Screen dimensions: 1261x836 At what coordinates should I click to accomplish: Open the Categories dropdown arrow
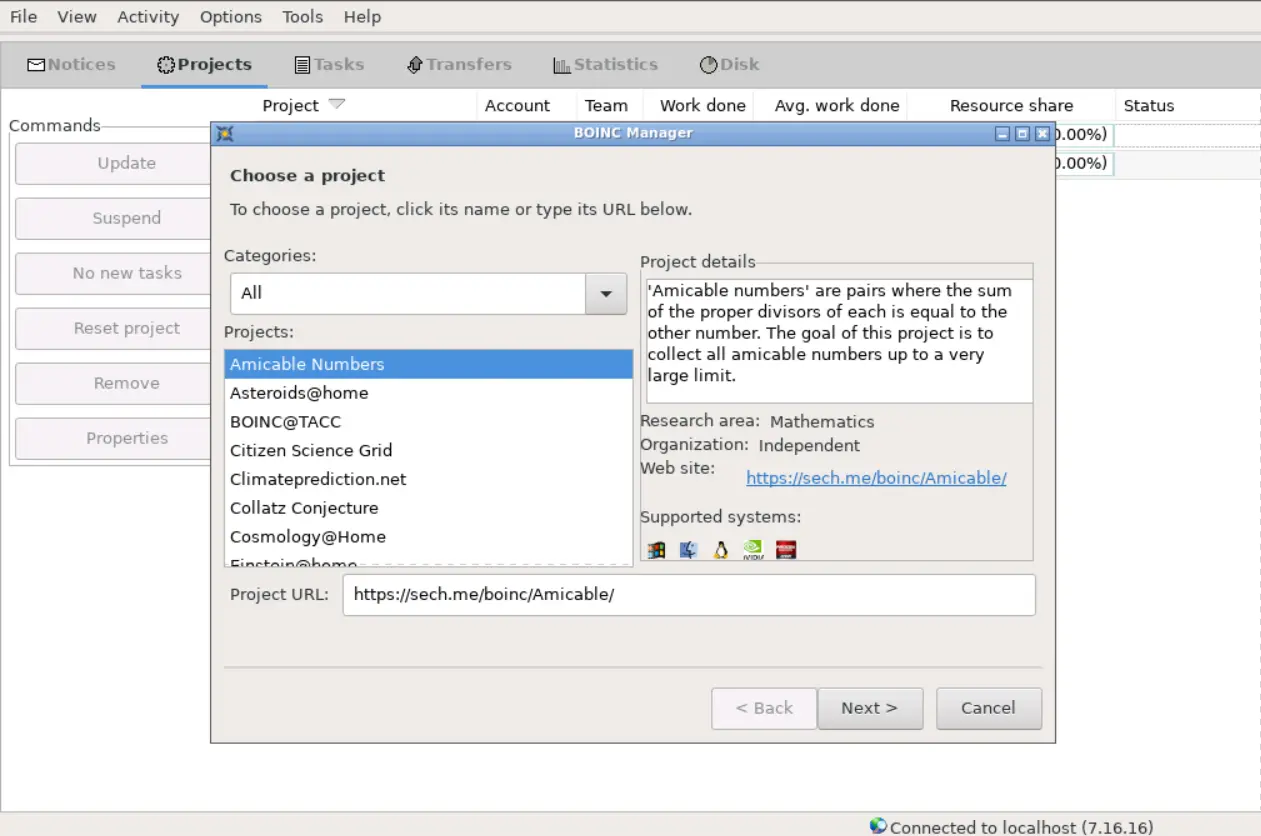click(605, 294)
